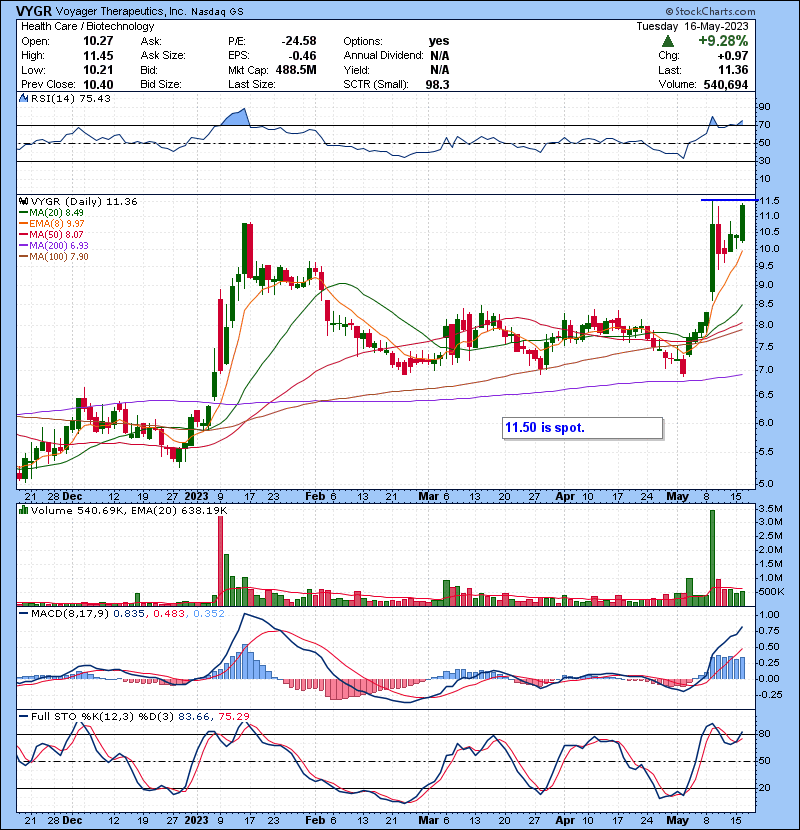
Task: Click the Mkt Cap value 488.5M
Action: point(296,70)
